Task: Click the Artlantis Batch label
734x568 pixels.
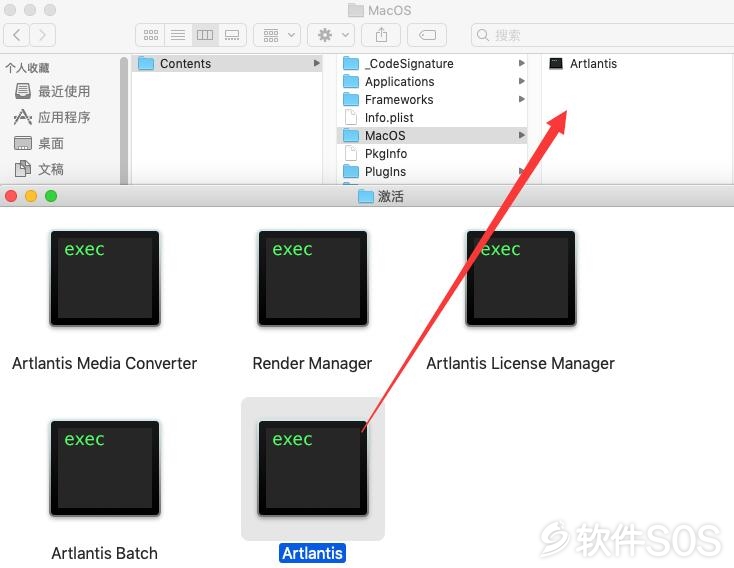Action: (104, 553)
